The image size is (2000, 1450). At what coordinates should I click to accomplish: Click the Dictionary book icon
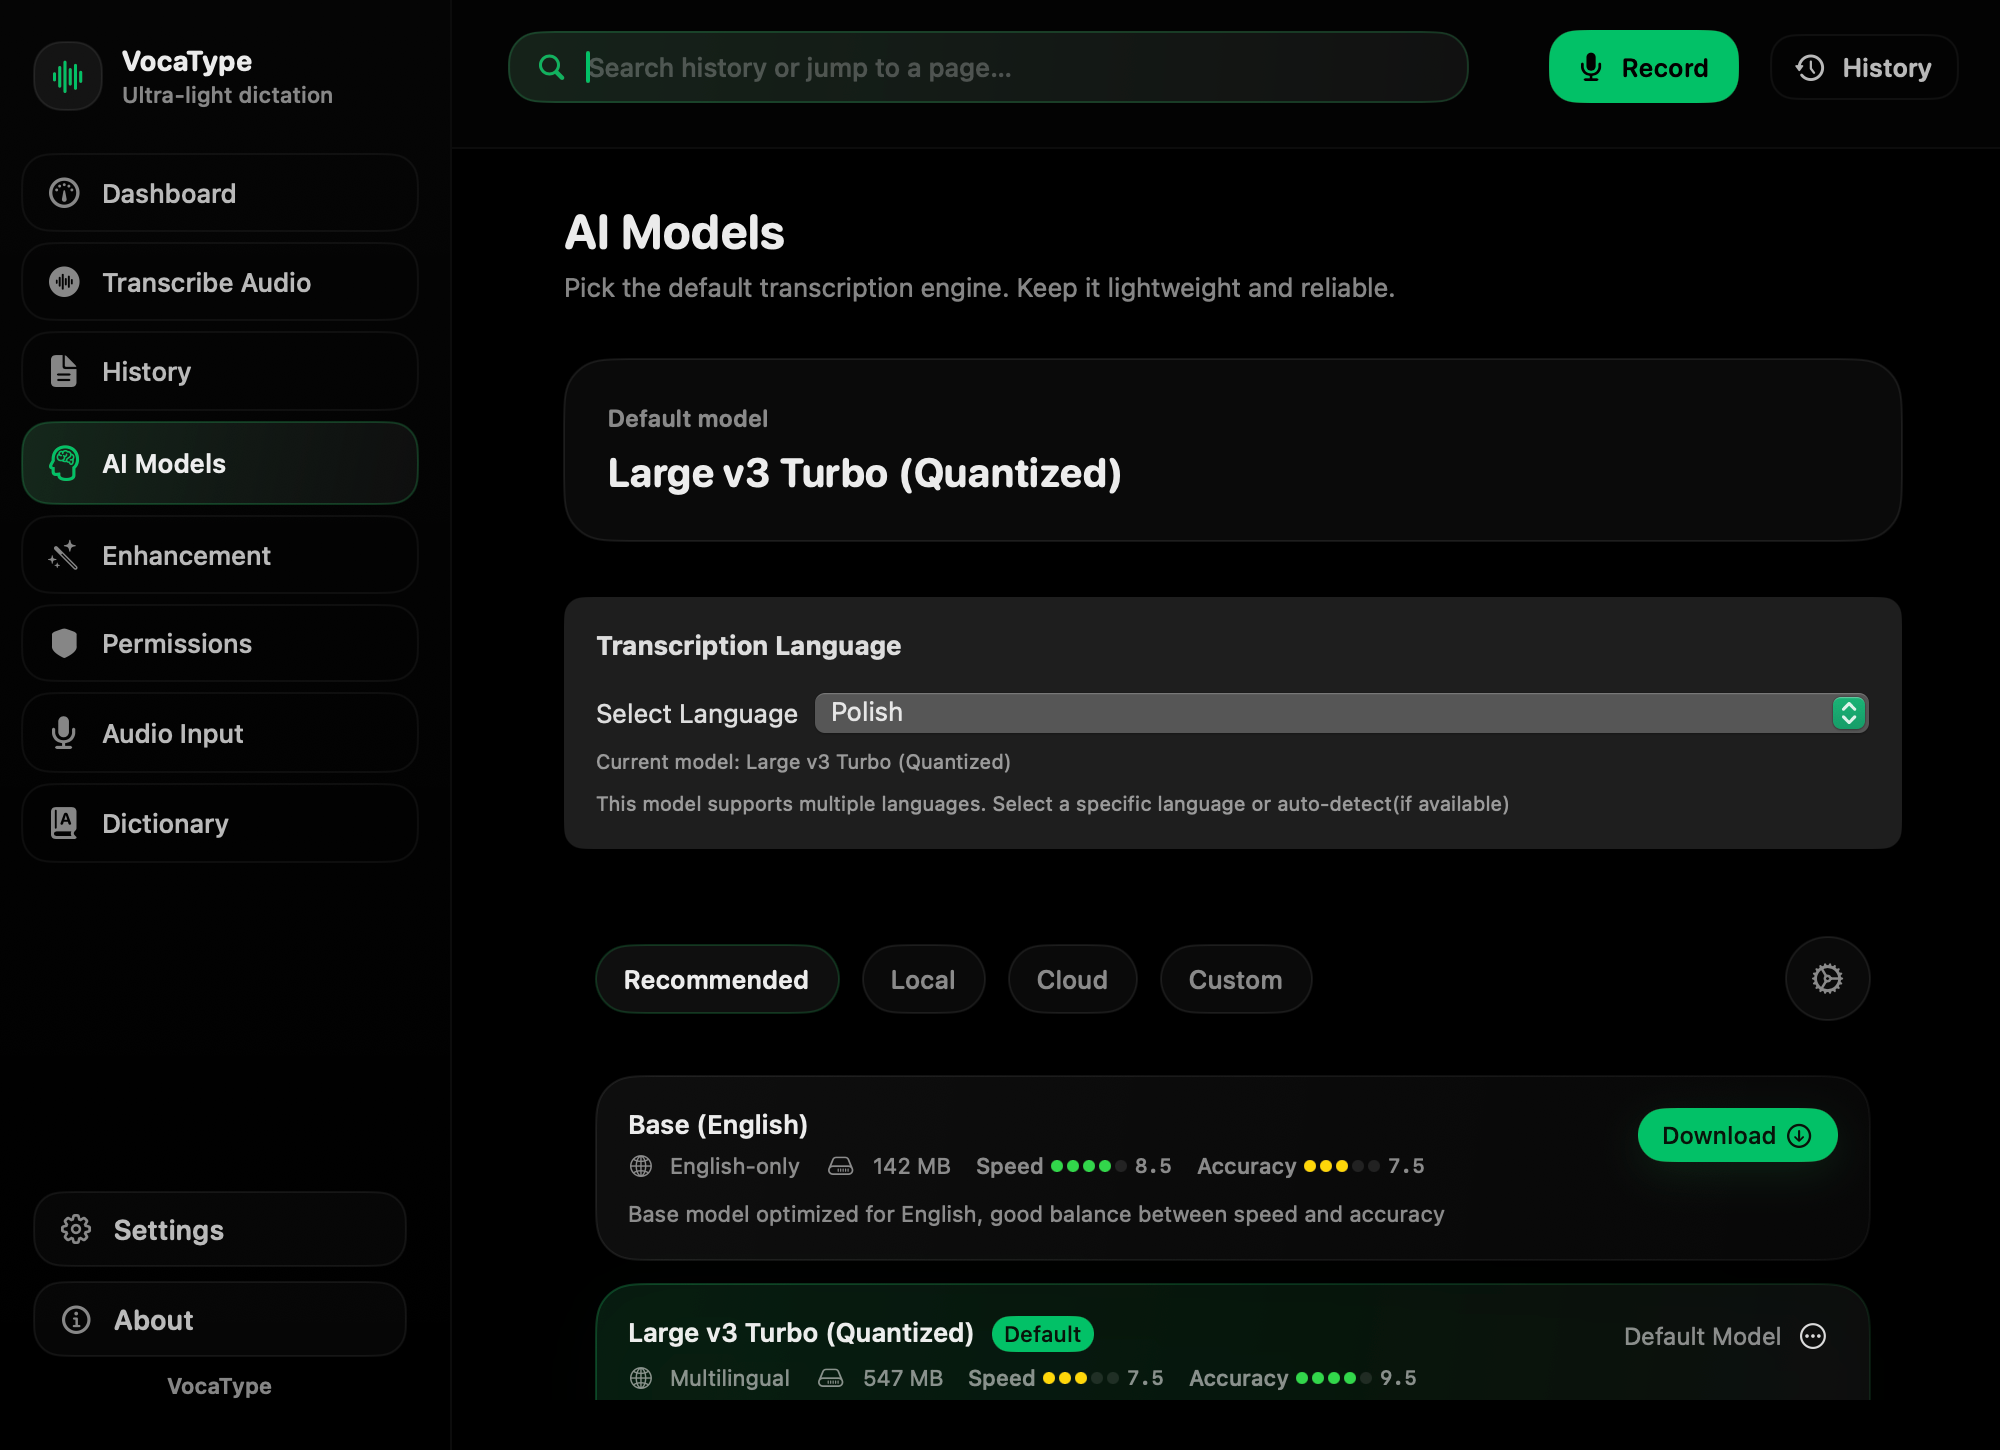(x=64, y=823)
